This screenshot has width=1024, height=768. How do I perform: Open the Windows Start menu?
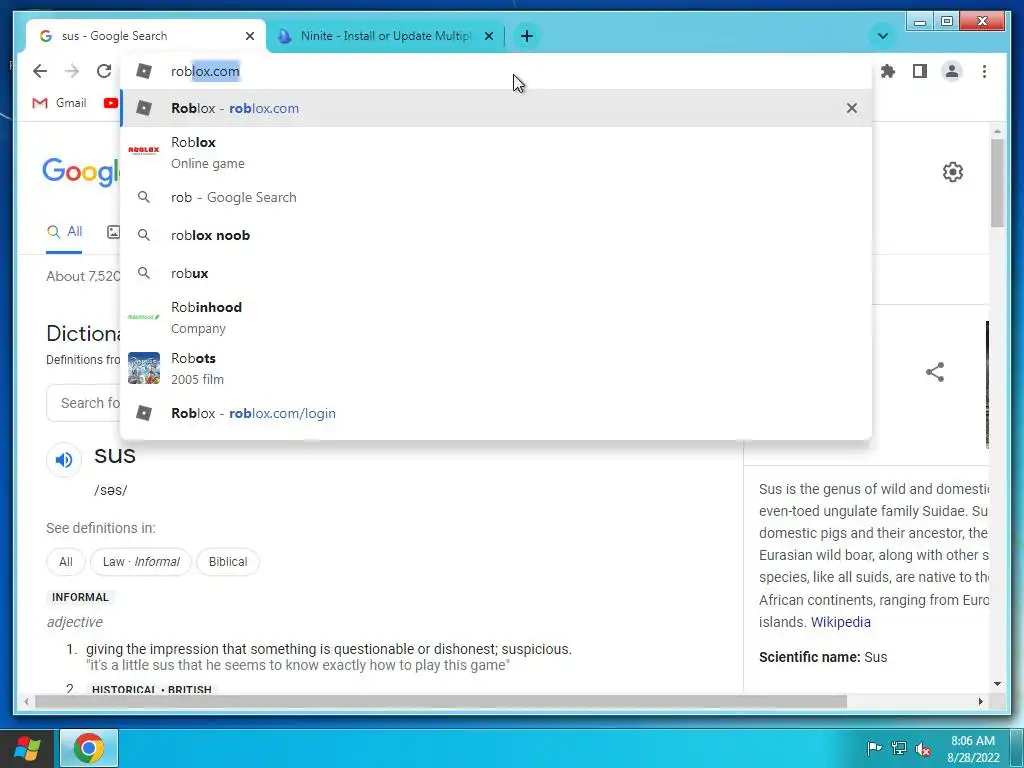tap(27, 748)
